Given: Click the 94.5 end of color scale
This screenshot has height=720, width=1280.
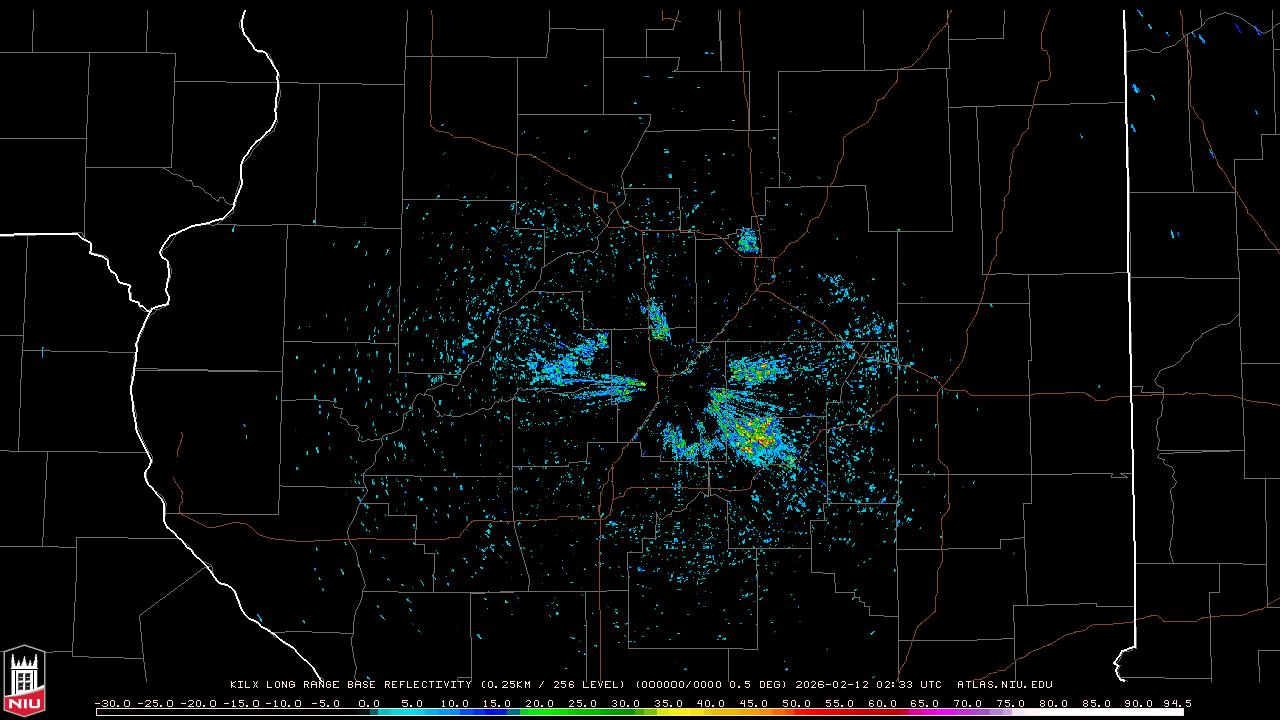Looking at the screenshot, I should 1177,703.
